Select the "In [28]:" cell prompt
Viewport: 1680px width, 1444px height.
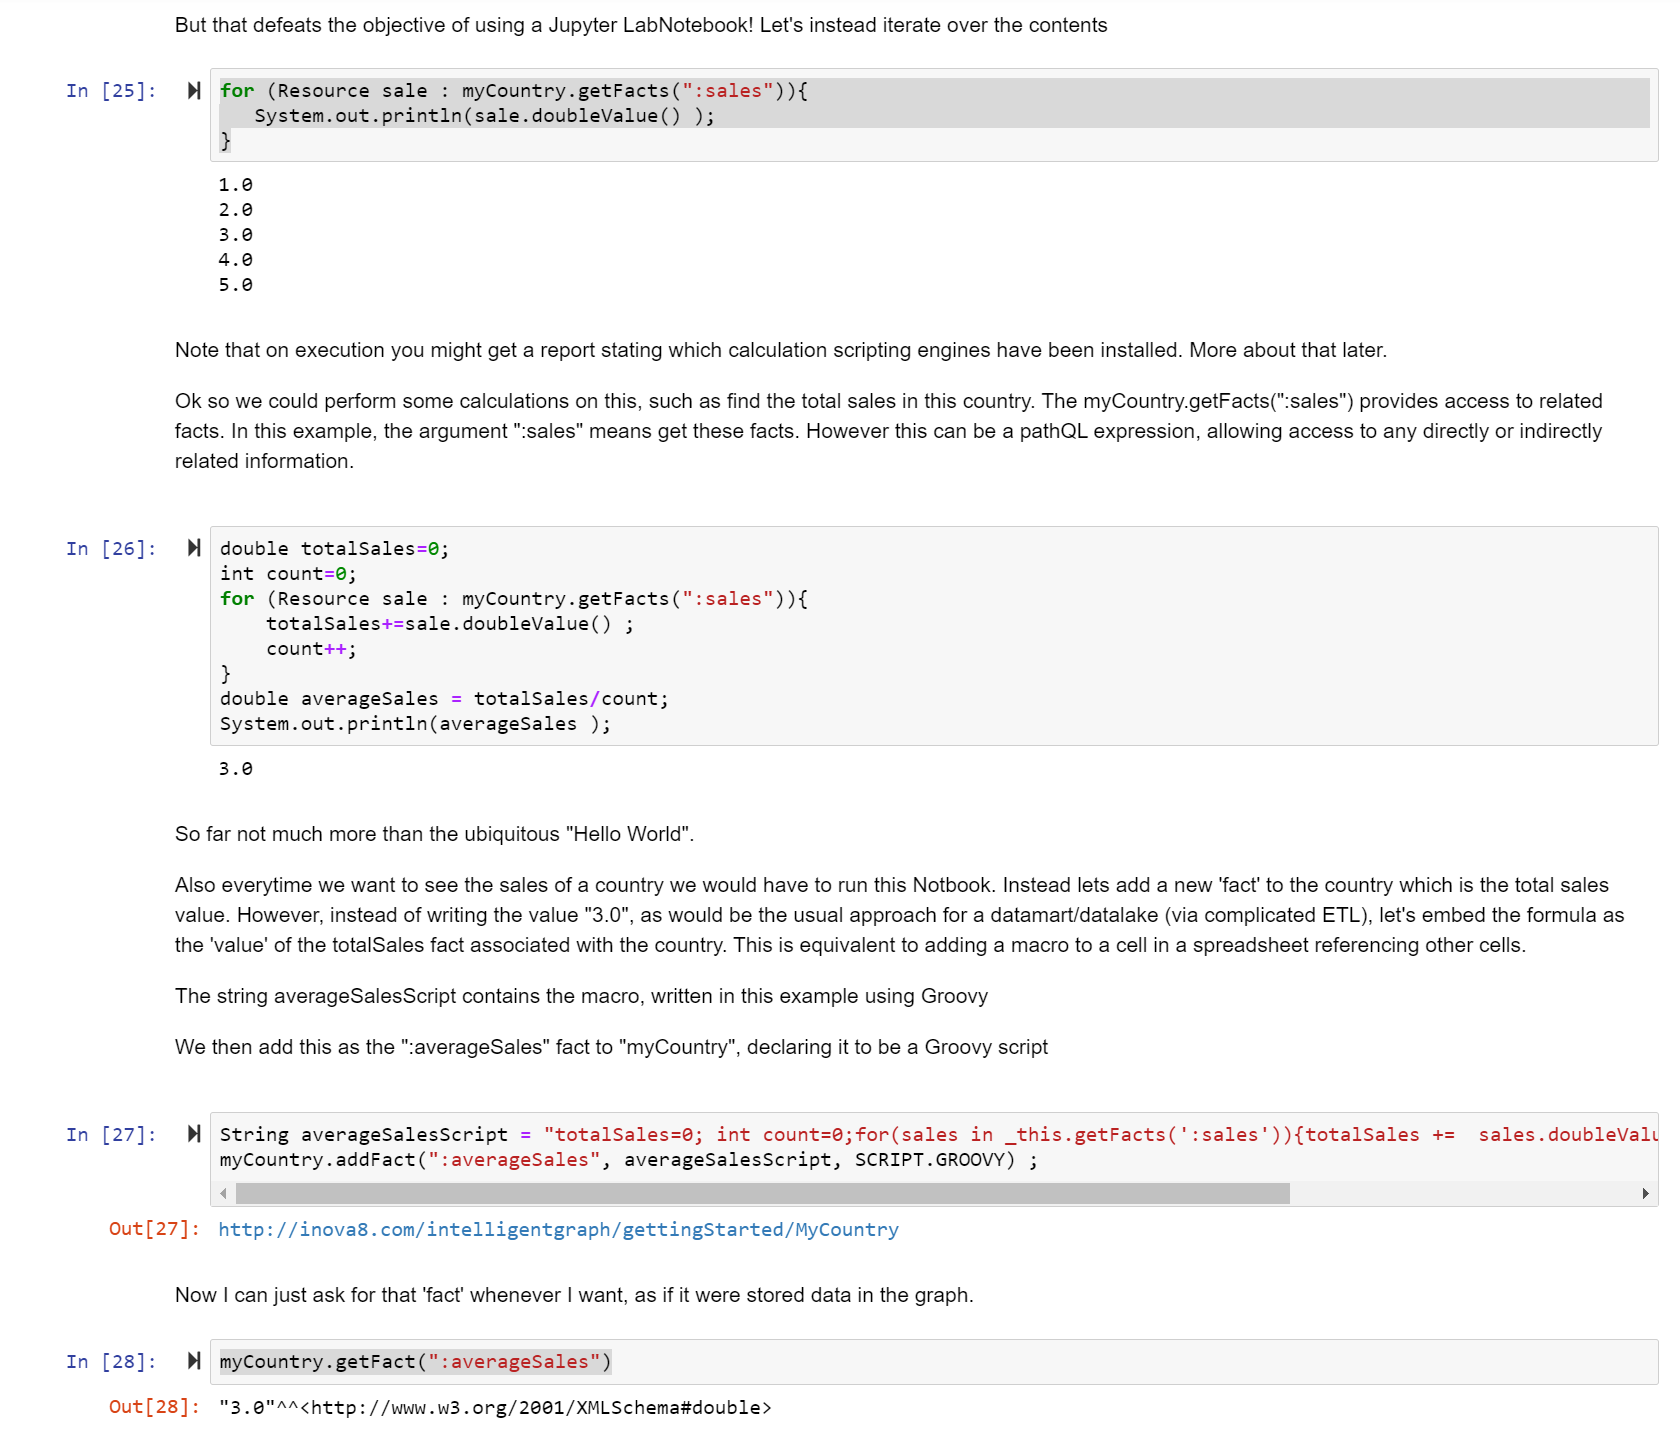click(x=111, y=1362)
